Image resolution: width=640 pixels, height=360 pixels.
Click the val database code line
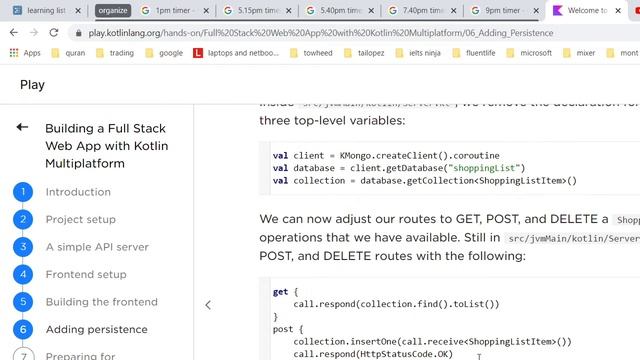point(399,168)
